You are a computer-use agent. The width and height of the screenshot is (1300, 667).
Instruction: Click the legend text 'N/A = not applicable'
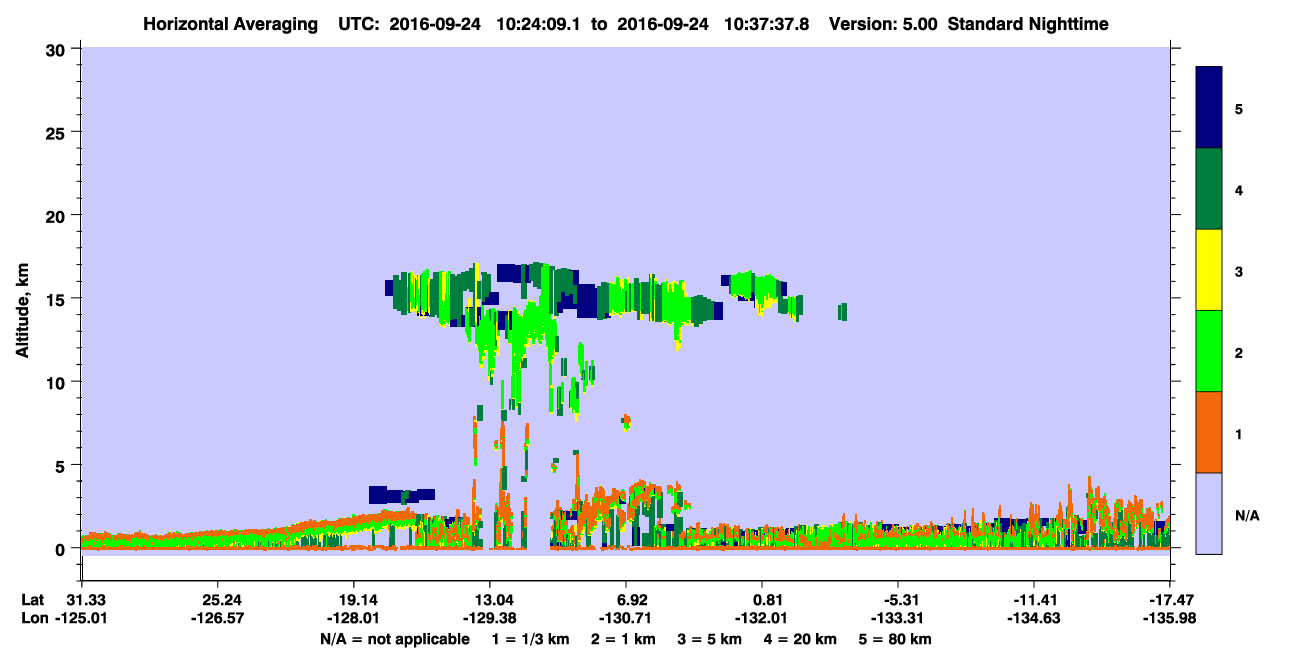tap(395, 639)
